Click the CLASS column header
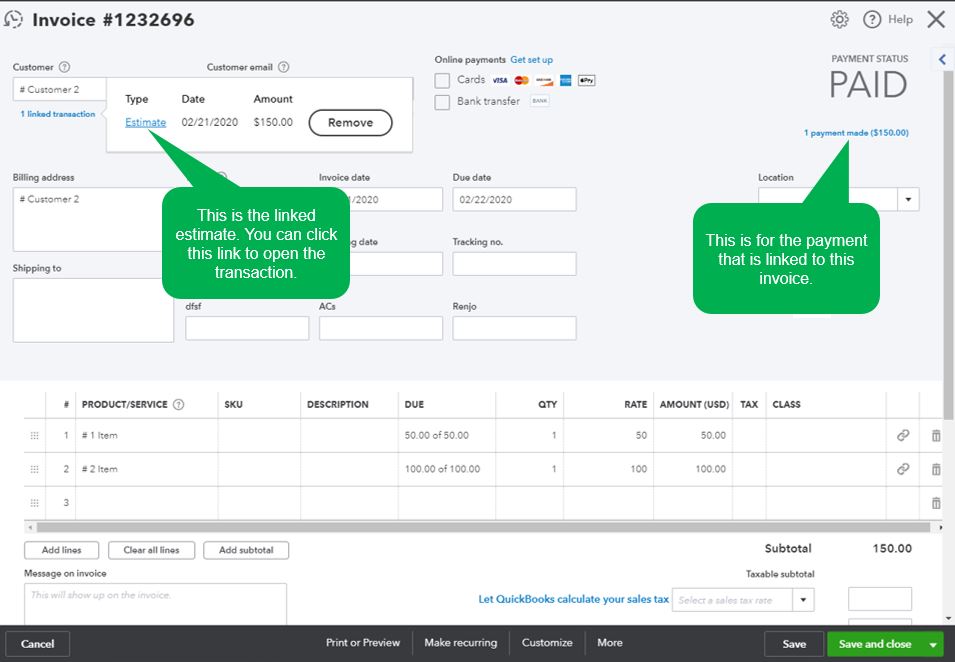955x662 pixels. 786,404
